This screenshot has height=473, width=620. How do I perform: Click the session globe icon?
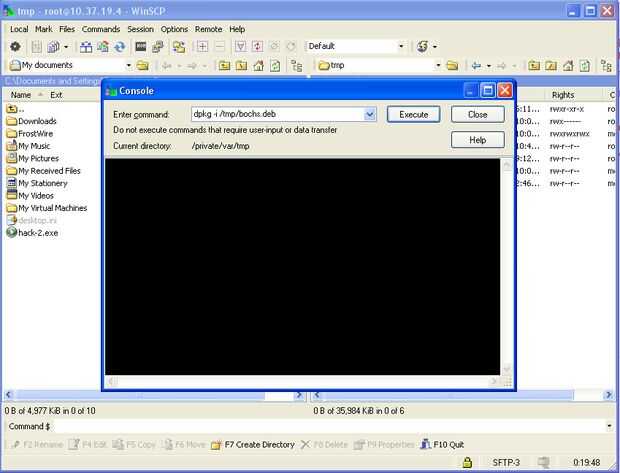422,47
